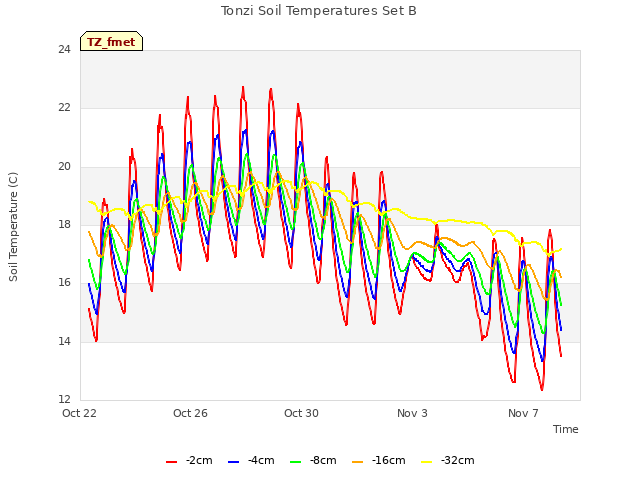The width and height of the screenshot is (640, 480).
Task: Click the Nov 3 x-axis tick label
Action: tap(412, 413)
